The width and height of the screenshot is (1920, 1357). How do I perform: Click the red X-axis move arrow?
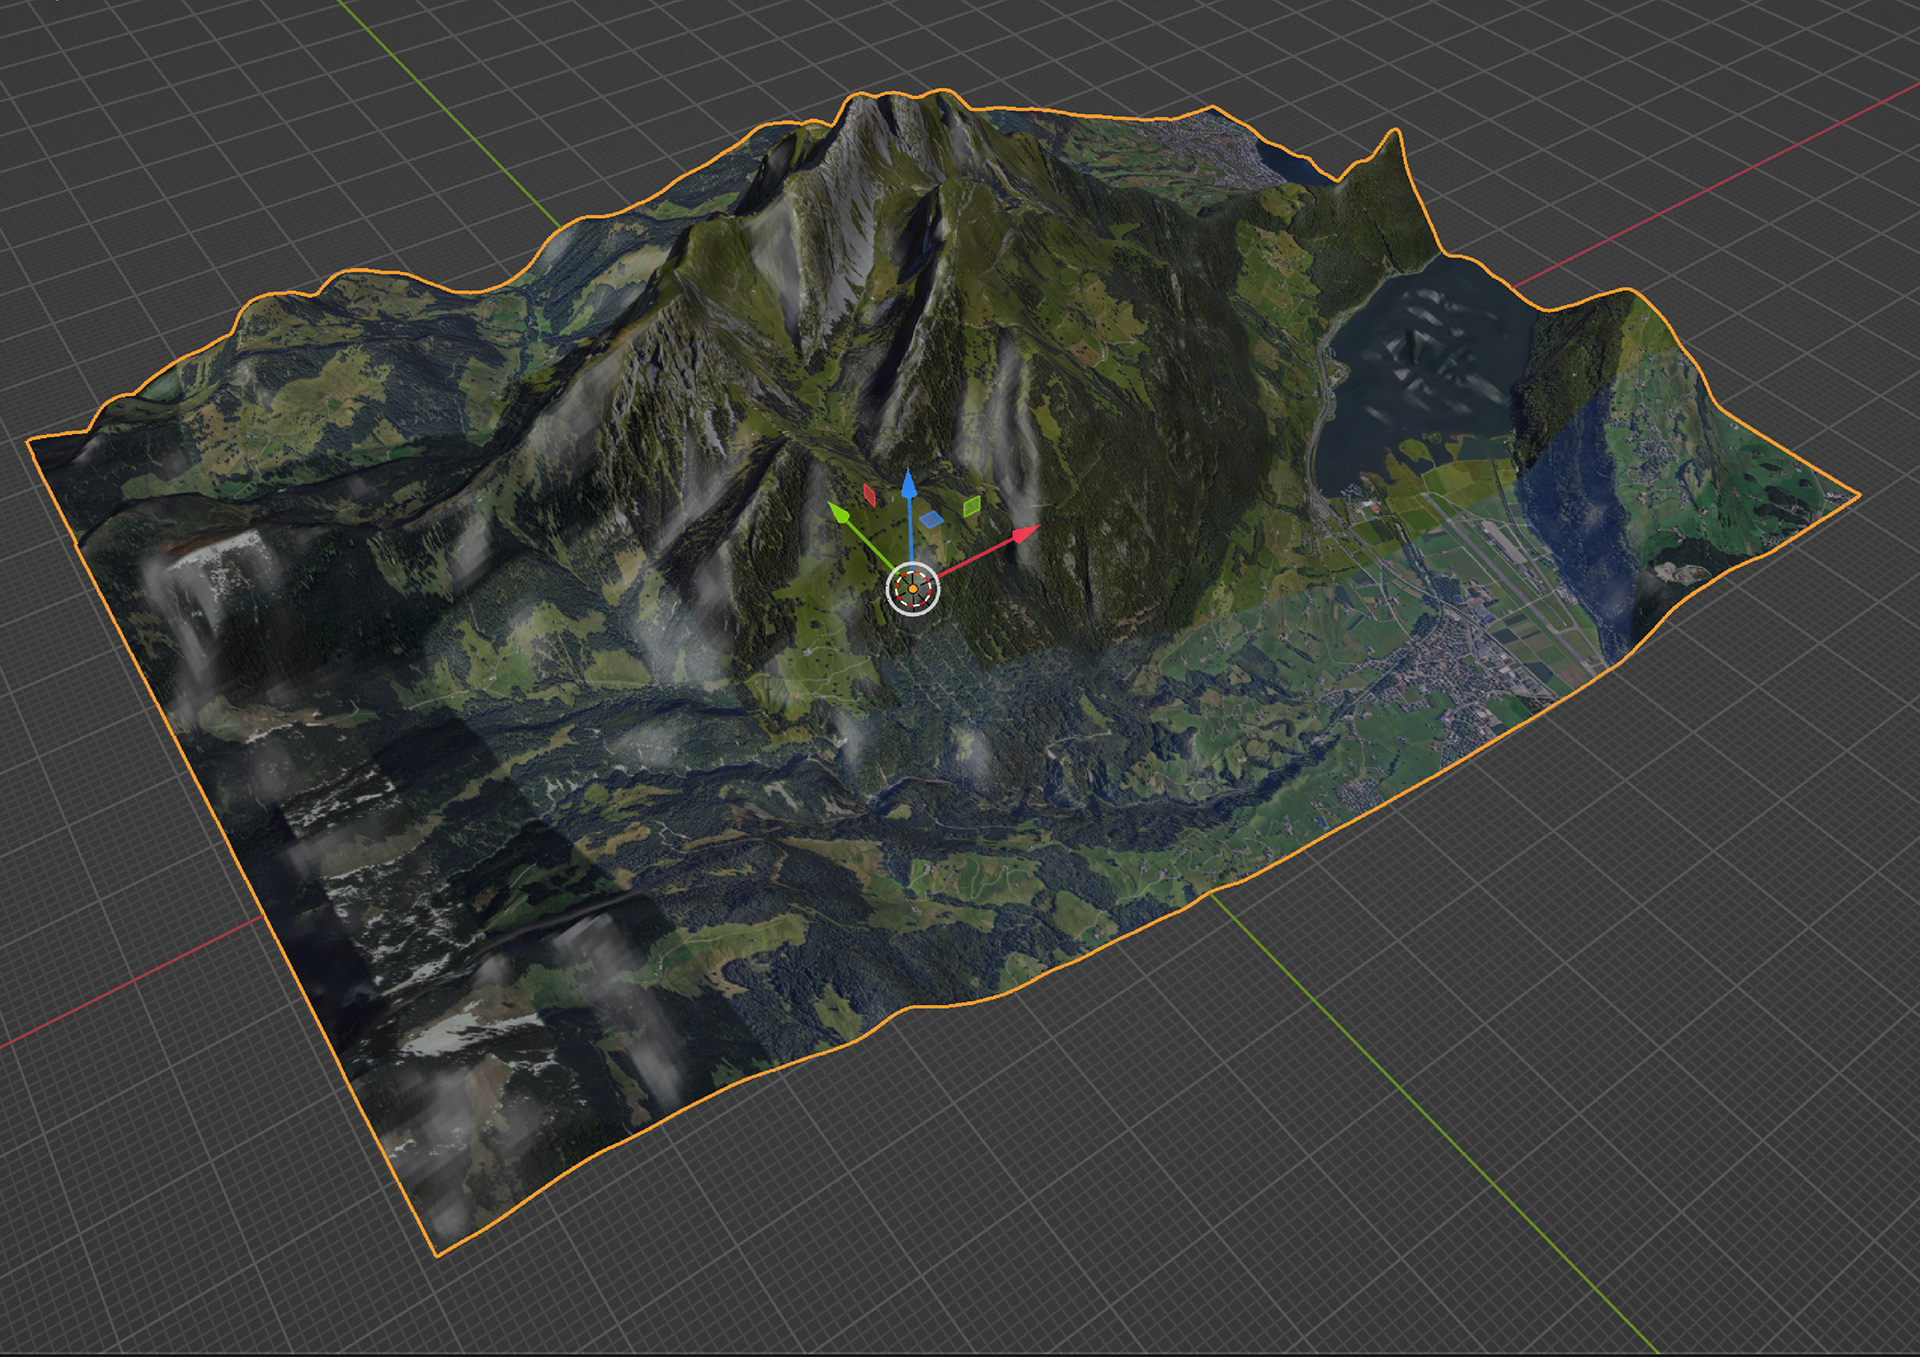(1024, 534)
